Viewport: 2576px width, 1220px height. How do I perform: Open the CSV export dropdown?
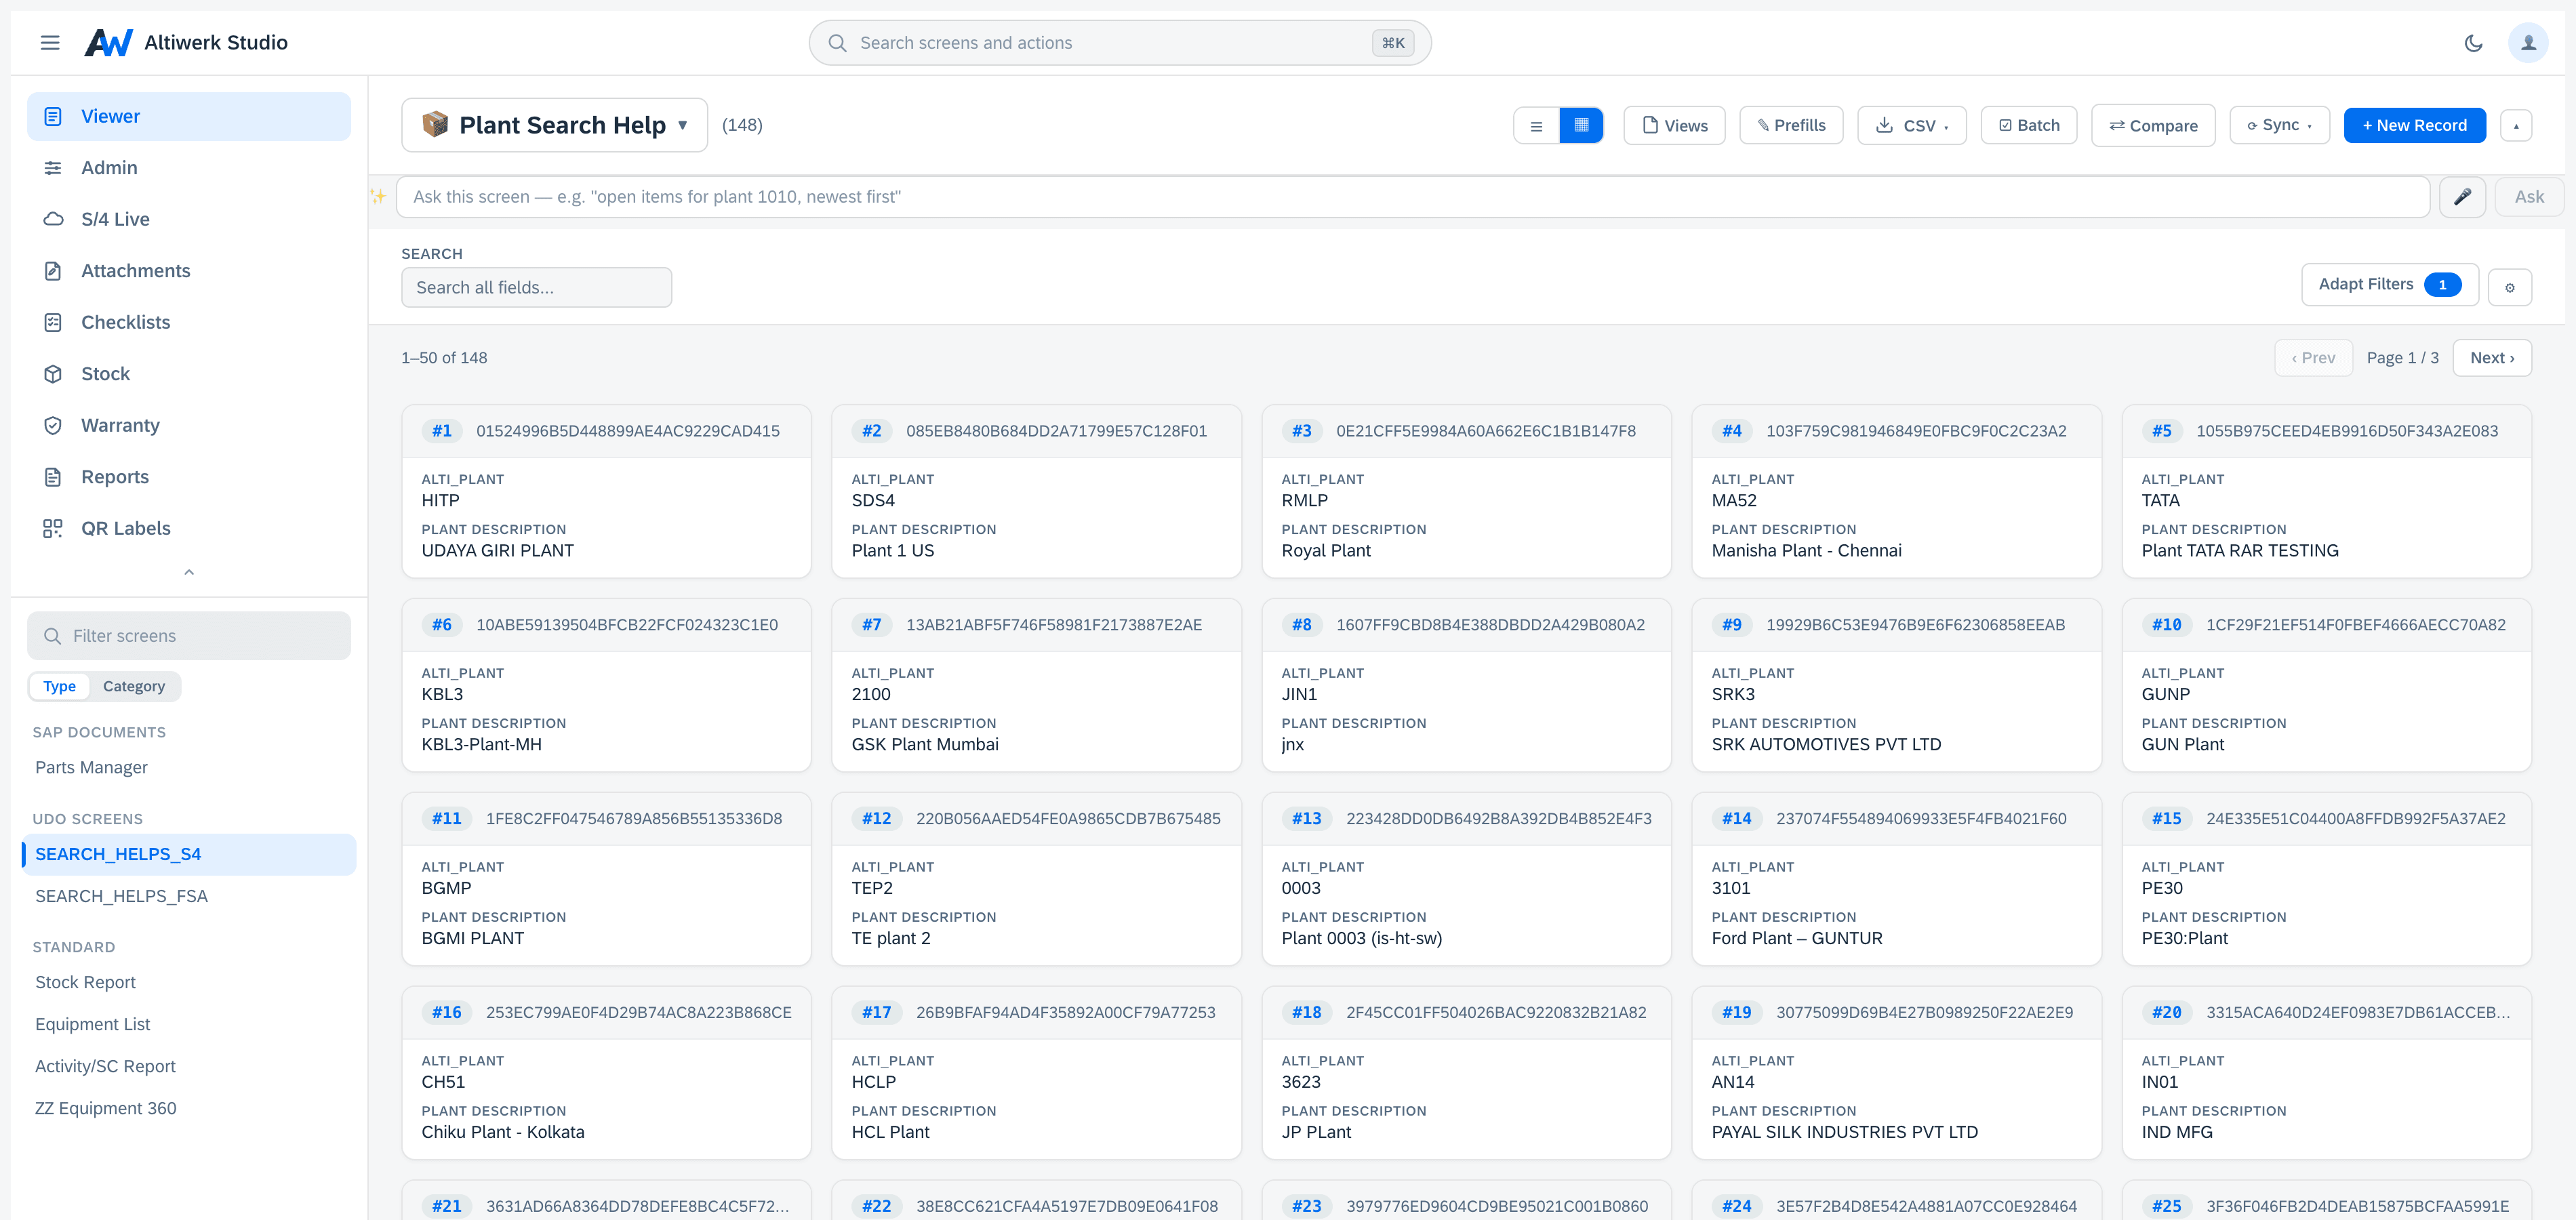pyautogui.click(x=1912, y=126)
